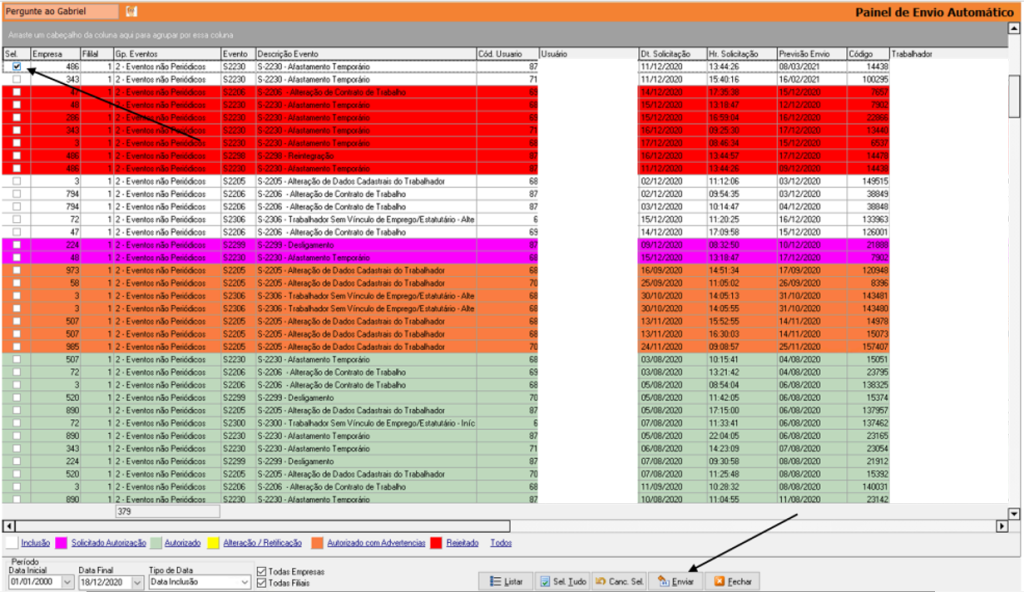Click the Cód. Usuario column header
Screen dimensions: 1024x592
pyautogui.click(x=508, y=54)
